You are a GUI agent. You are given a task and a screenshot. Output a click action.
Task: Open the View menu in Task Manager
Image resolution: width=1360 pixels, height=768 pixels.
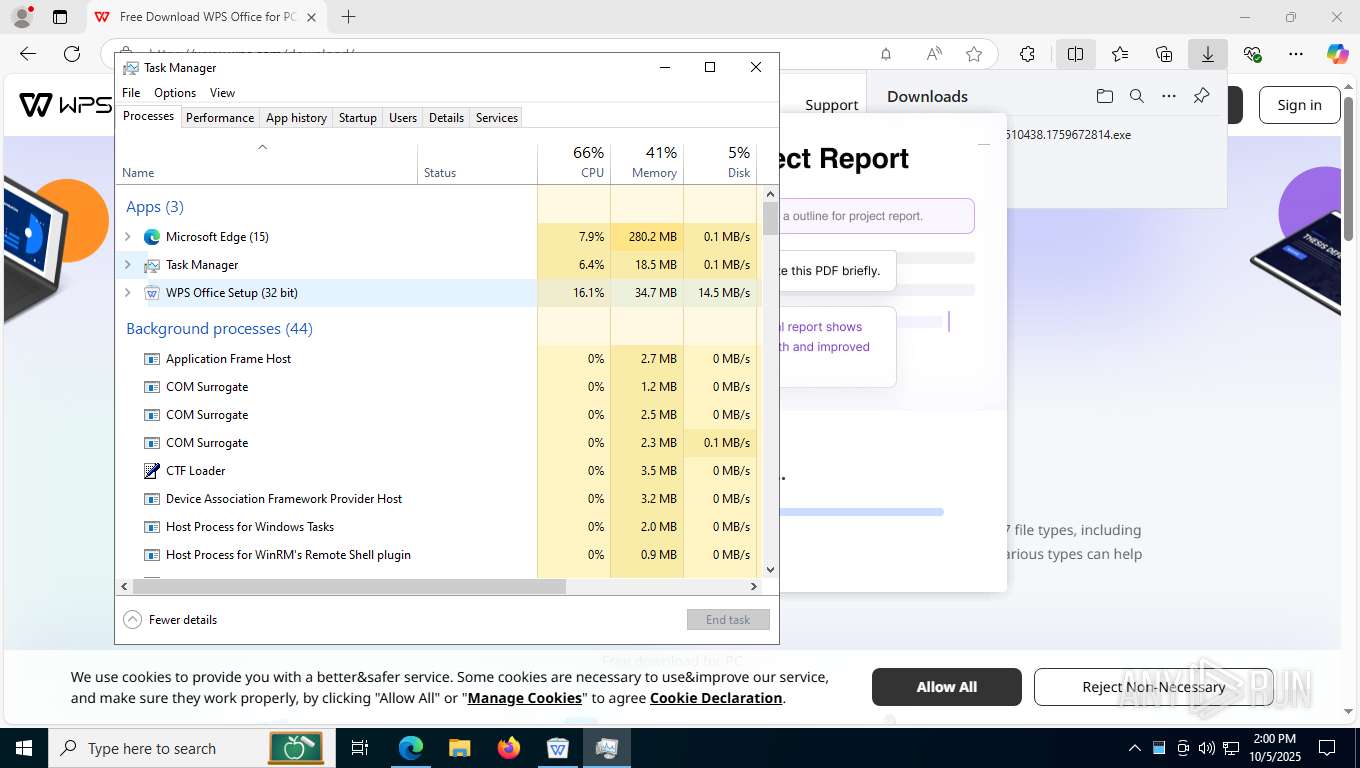click(x=222, y=93)
